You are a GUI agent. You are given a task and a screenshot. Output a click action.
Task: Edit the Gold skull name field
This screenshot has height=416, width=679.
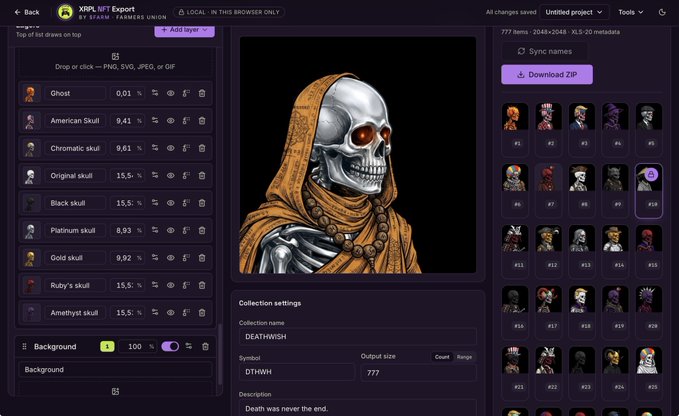click(x=75, y=258)
